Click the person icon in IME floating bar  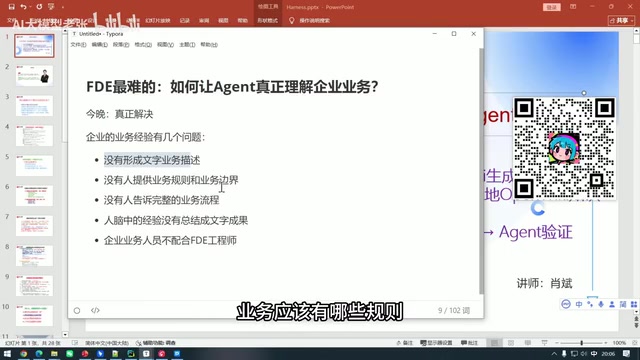pos(612,304)
